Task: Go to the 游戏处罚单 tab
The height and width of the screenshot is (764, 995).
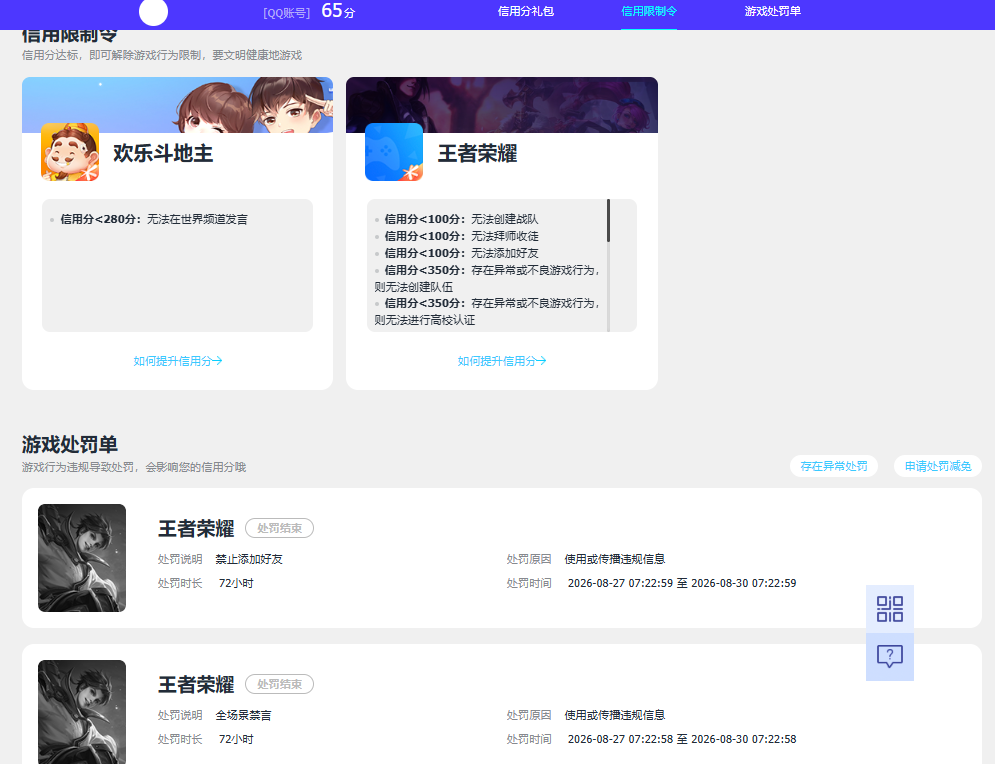Action: click(772, 11)
